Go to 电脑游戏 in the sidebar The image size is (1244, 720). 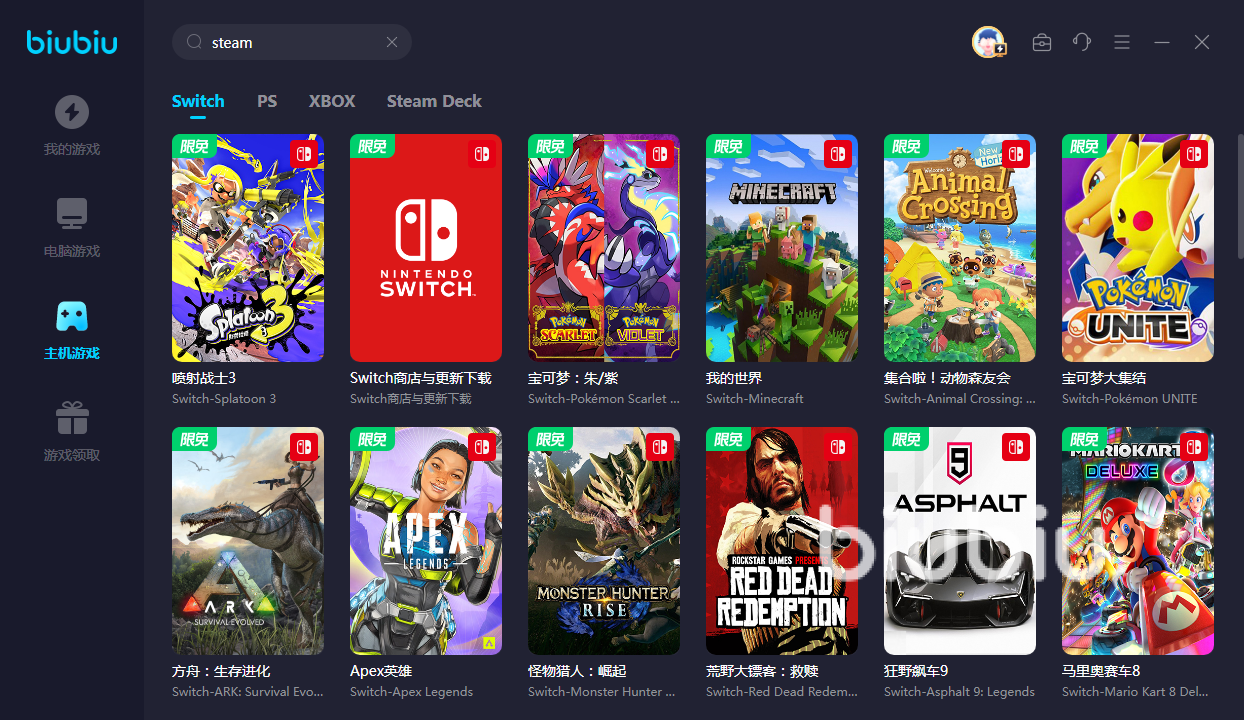pyautogui.click(x=71, y=226)
